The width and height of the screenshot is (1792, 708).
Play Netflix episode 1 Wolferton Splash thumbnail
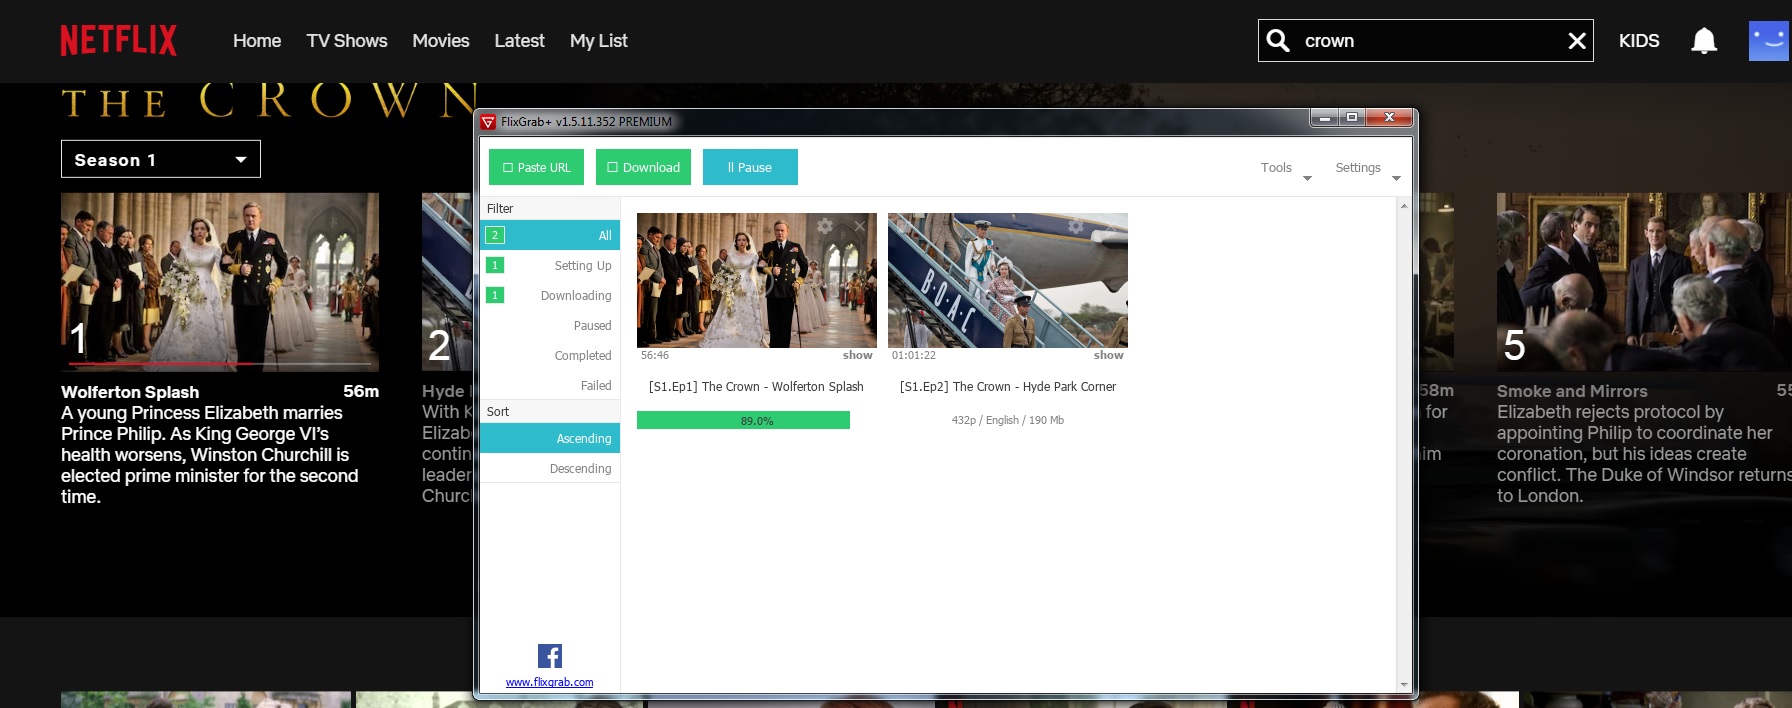coord(220,282)
